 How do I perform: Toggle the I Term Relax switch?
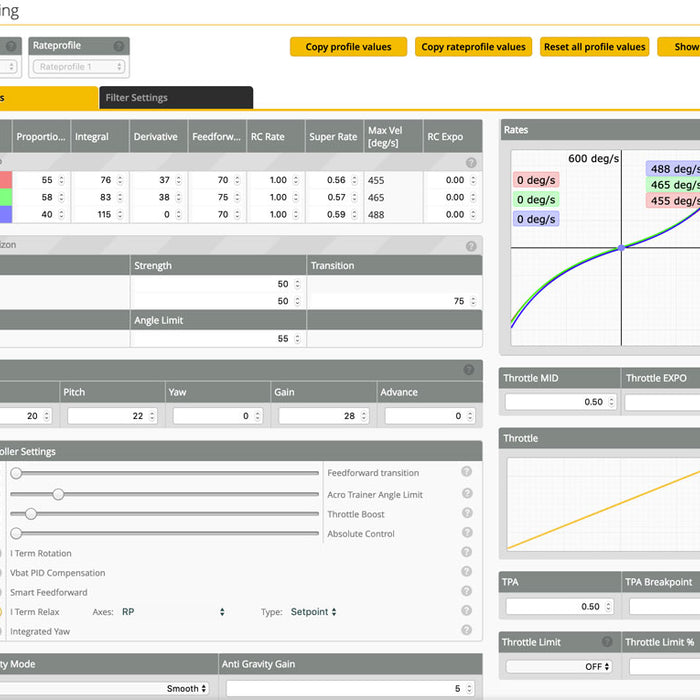3,612
